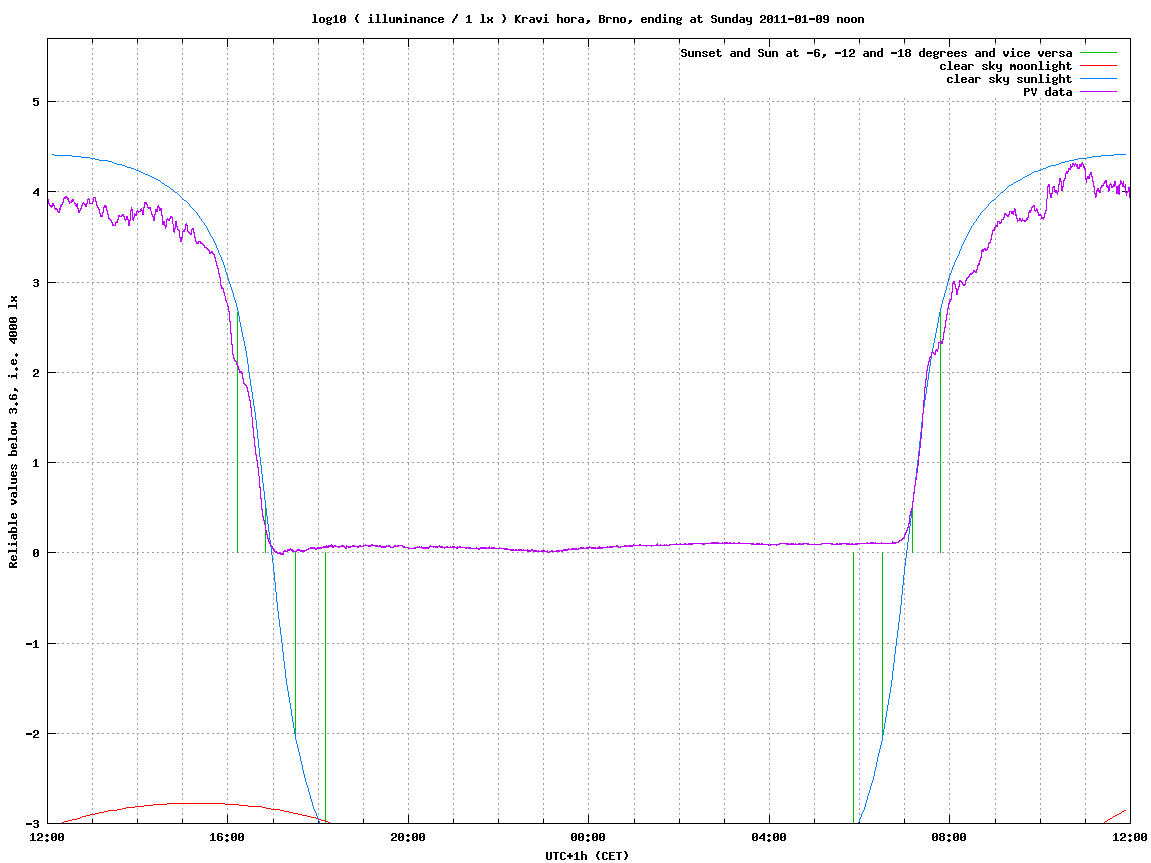This screenshot has width=1151, height=863.
Task: Click the 'Sunset and Sun at -6, -12' legend entry
Action: (876, 53)
